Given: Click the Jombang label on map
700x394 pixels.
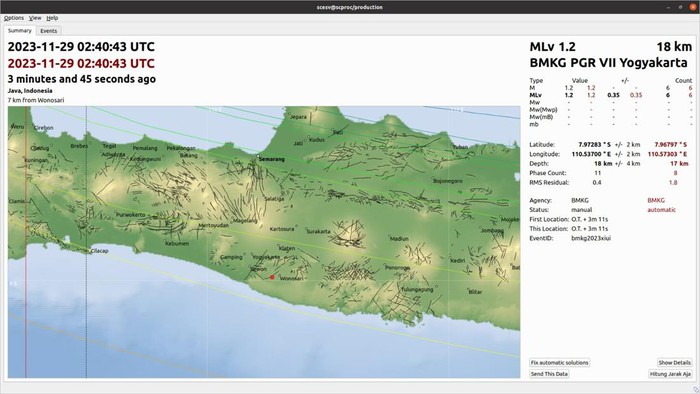Looking at the screenshot, I should pos(492,231).
